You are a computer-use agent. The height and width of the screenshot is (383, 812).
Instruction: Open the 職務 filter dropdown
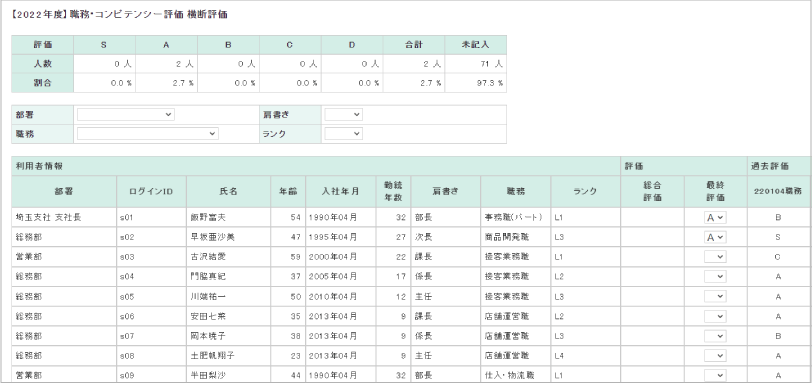(148, 134)
